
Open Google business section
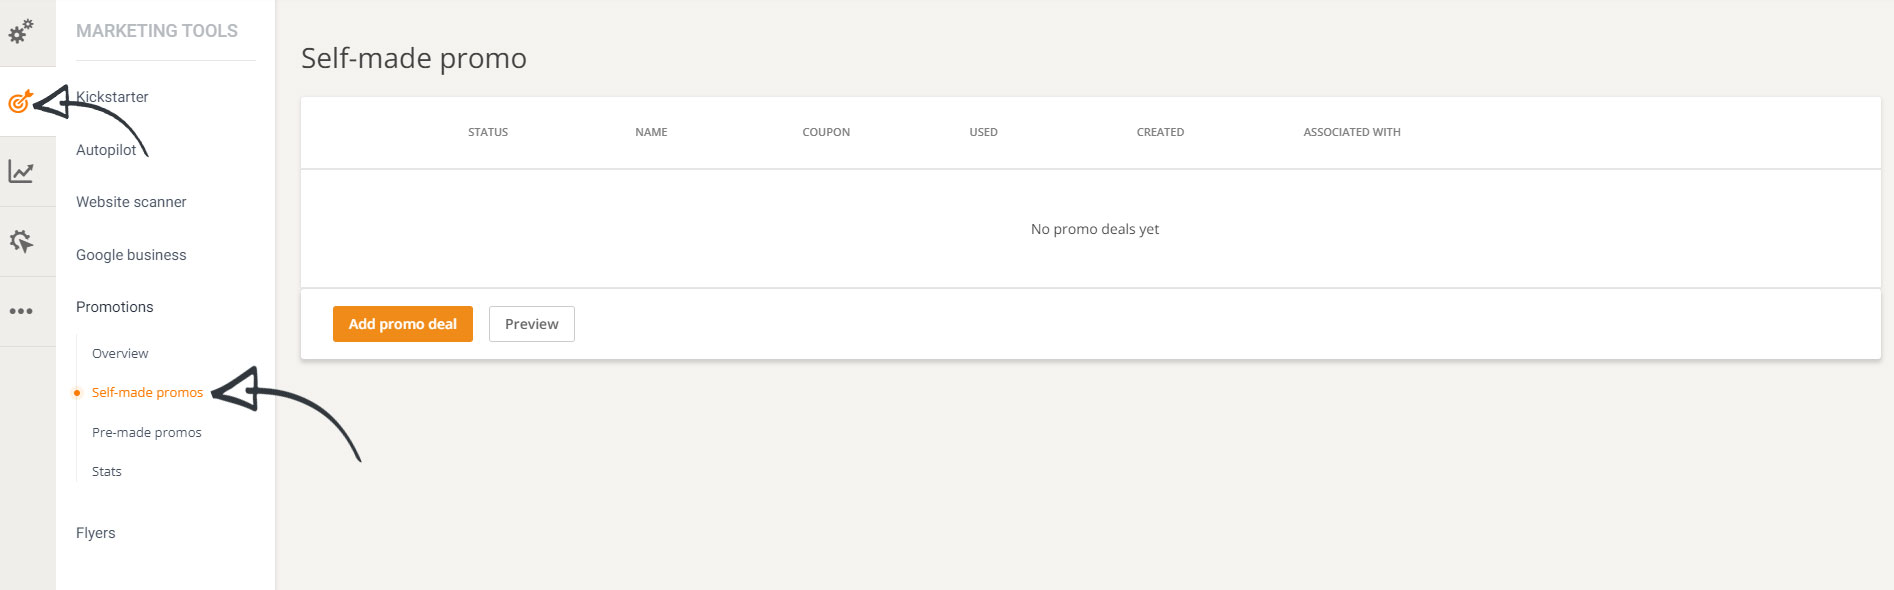pos(131,255)
